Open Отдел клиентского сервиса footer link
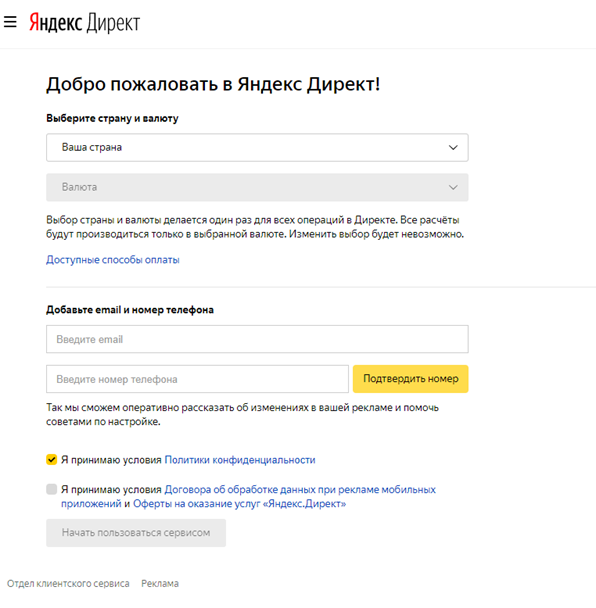This screenshot has width=596, height=608. click(68, 584)
